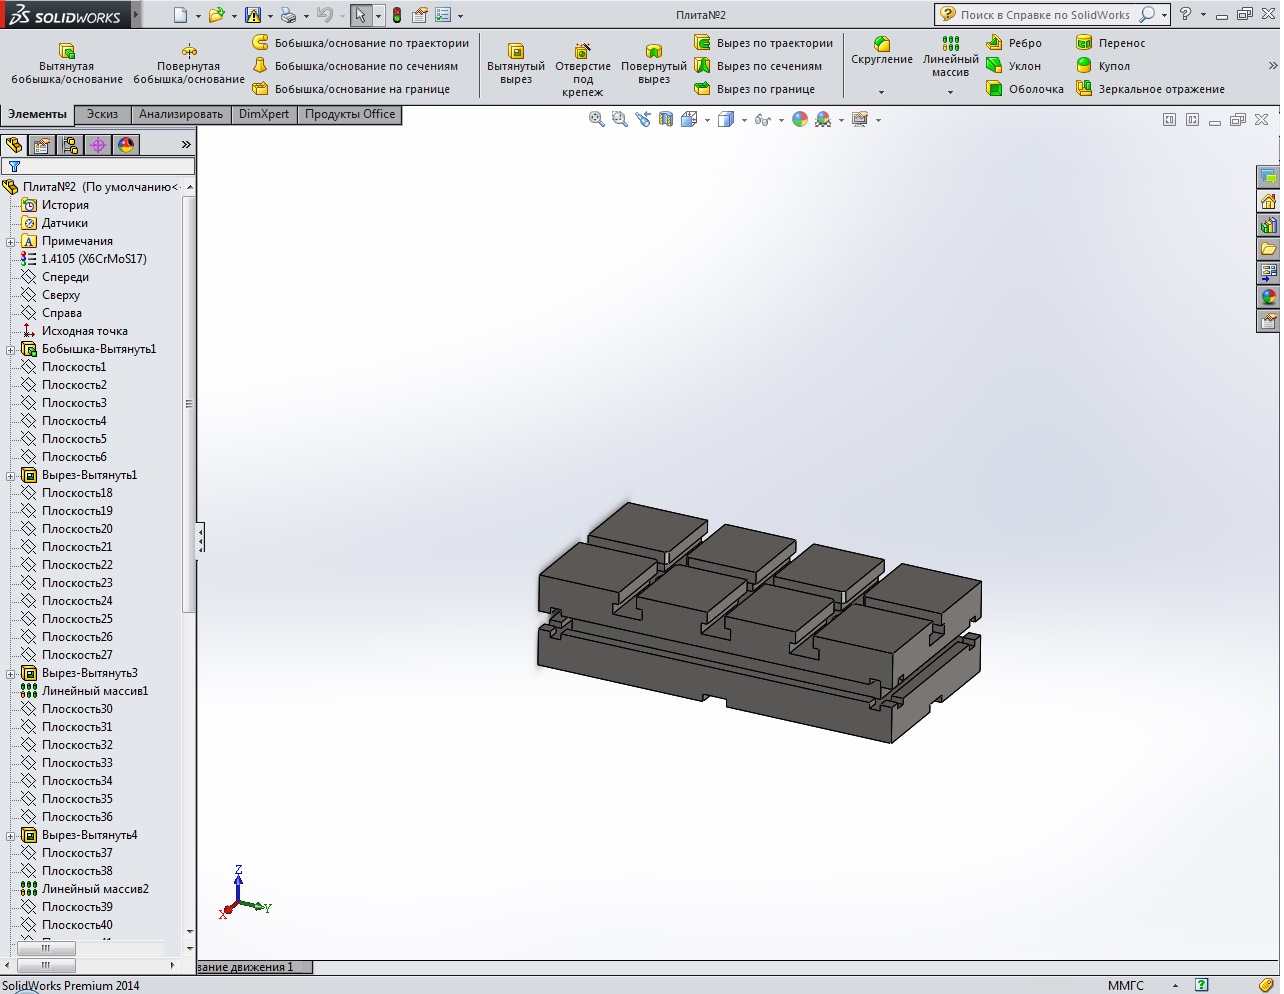Expand the Бобышка-Вытянуть1 feature node
Viewport: 1284px width, 994px height.
tap(10, 349)
